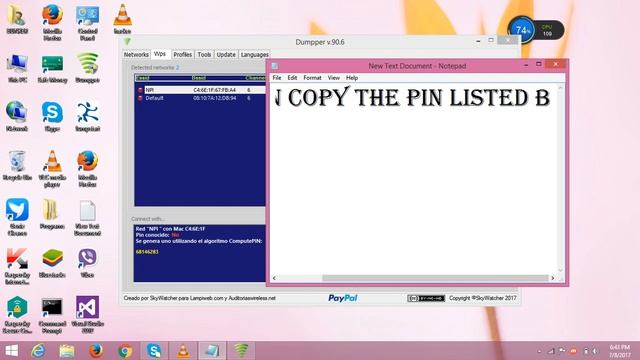
Task: Click the generated PIN 68146283 in Dumpper
Action: point(147,252)
